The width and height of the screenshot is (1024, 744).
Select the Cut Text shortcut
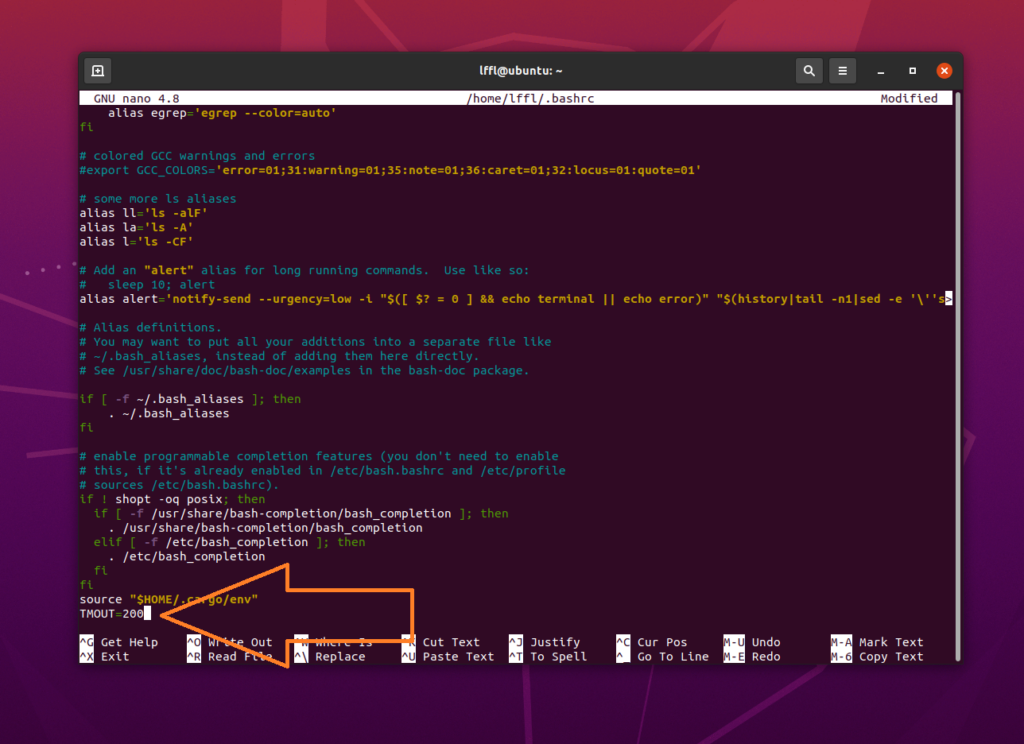click(x=450, y=642)
